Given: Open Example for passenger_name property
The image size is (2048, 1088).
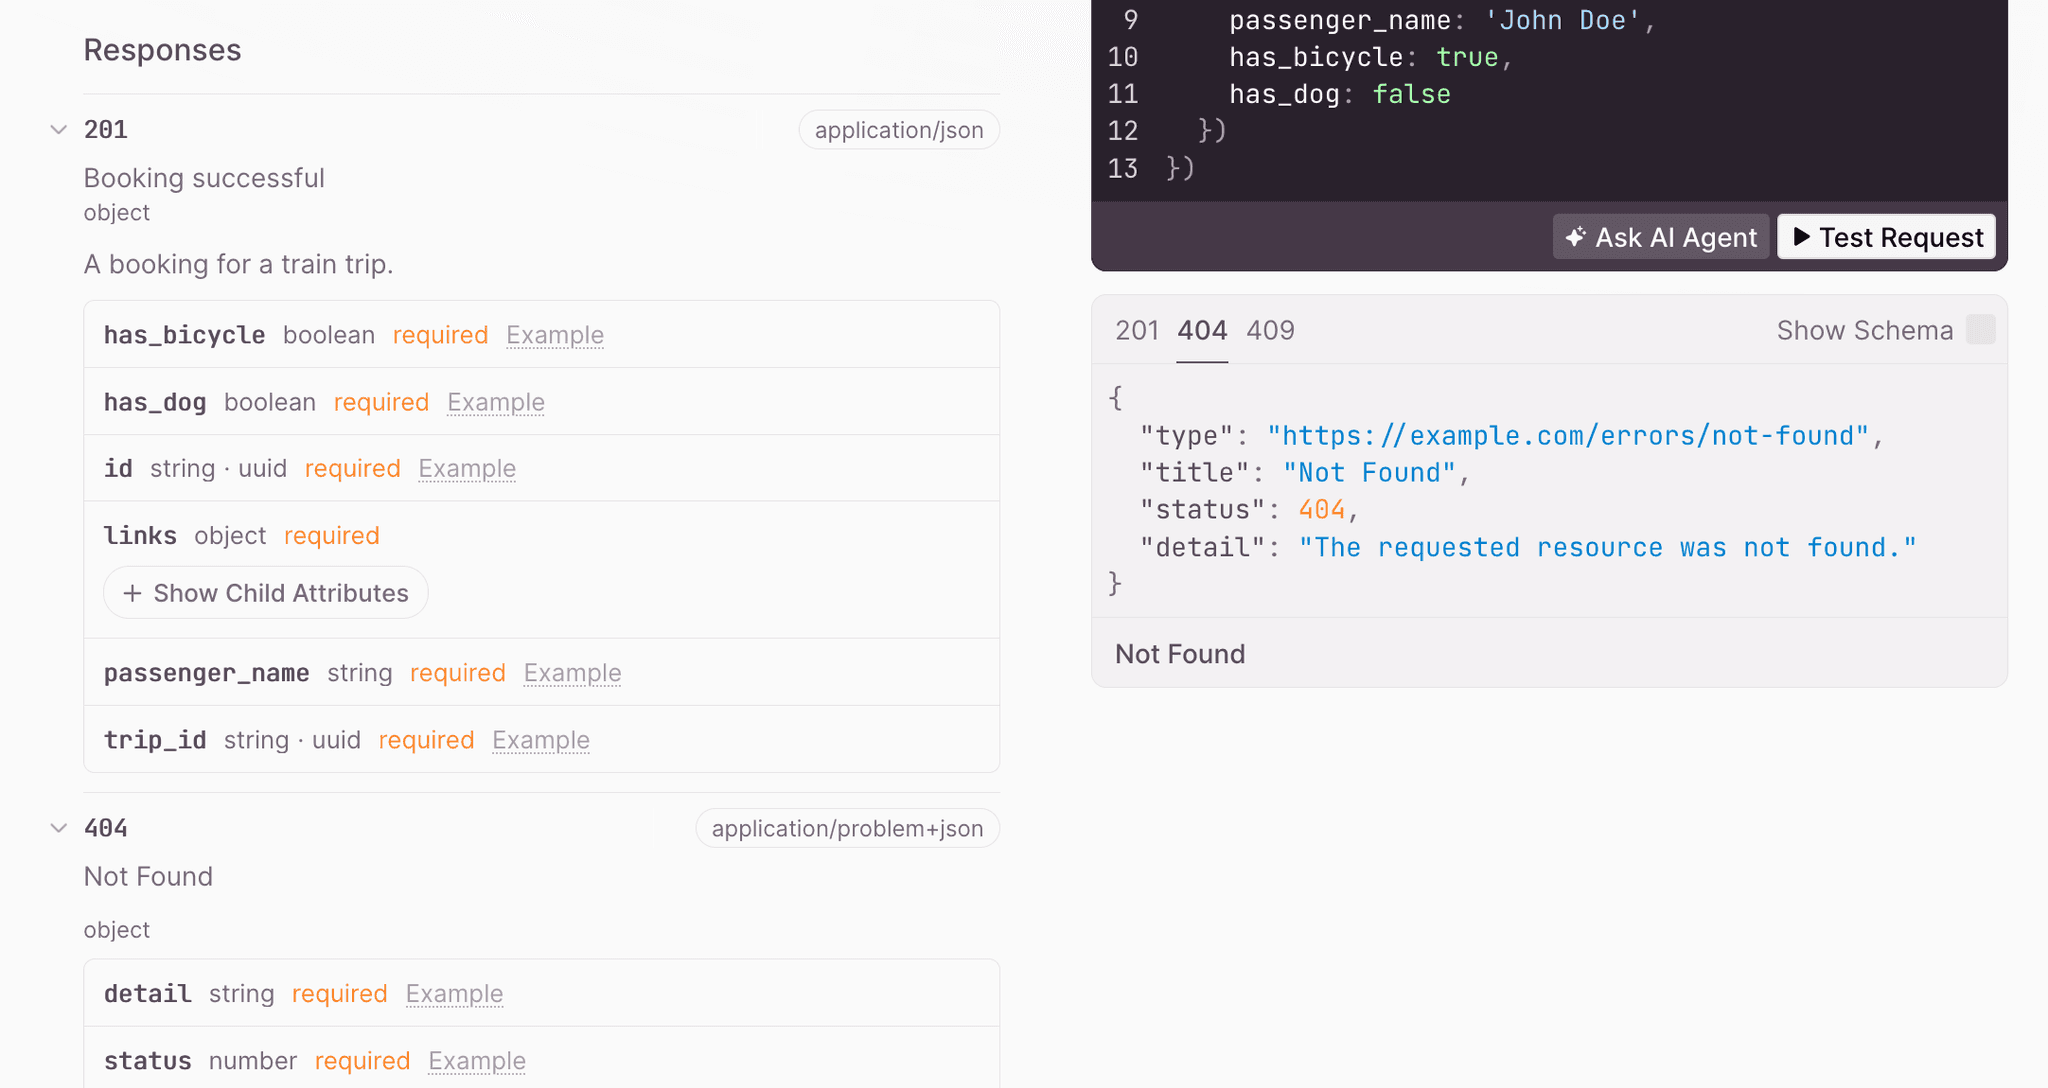Looking at the screenshot, I should (x=572, y=673).
